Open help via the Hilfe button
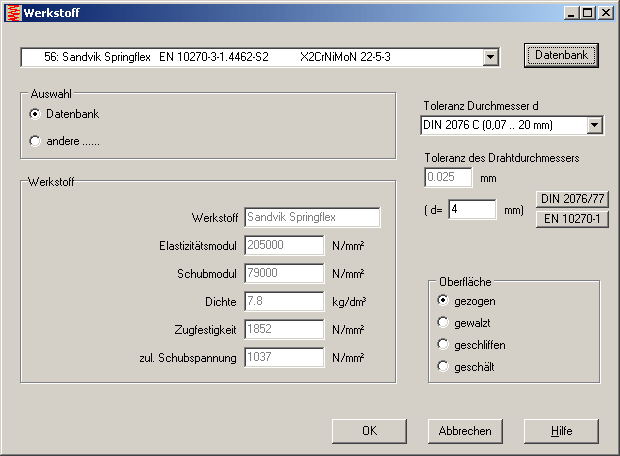Viewport: 620px width, 456px height. pos(561,431)
